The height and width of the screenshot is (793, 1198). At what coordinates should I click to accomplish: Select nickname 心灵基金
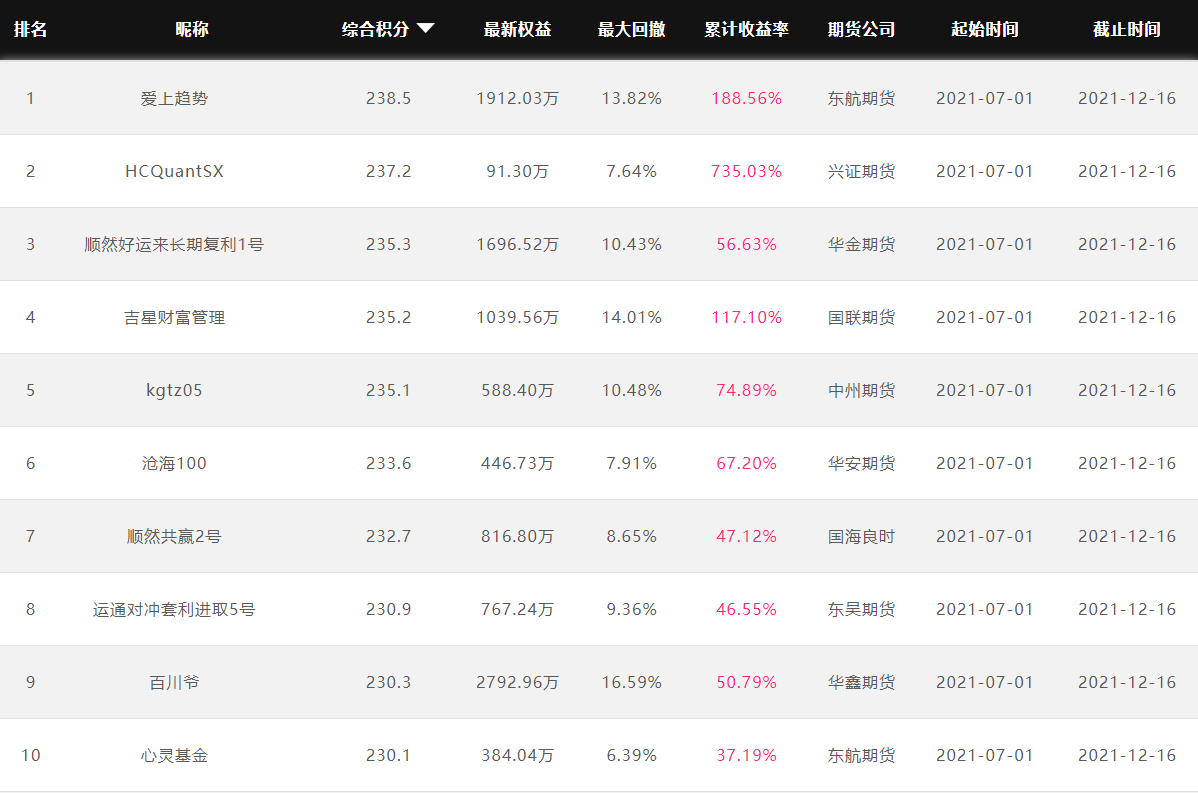174,755
